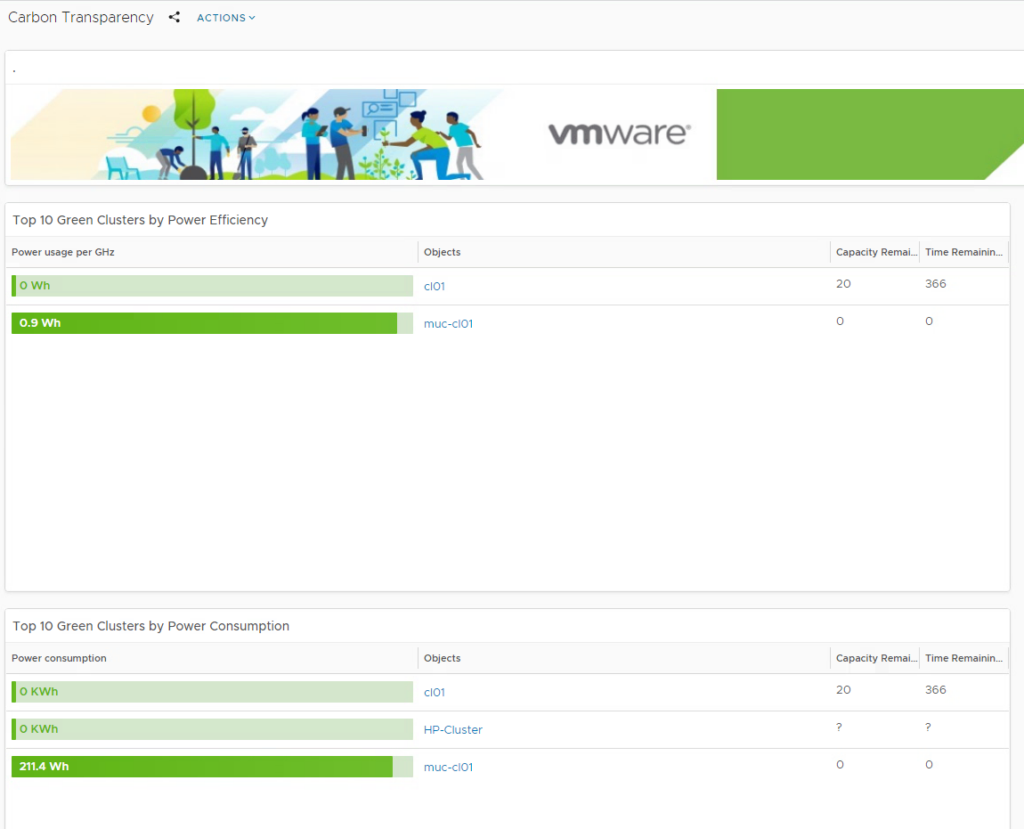
Task: Open muc-cl01 link in Power Efficiency table
Action: coord(448,323)
